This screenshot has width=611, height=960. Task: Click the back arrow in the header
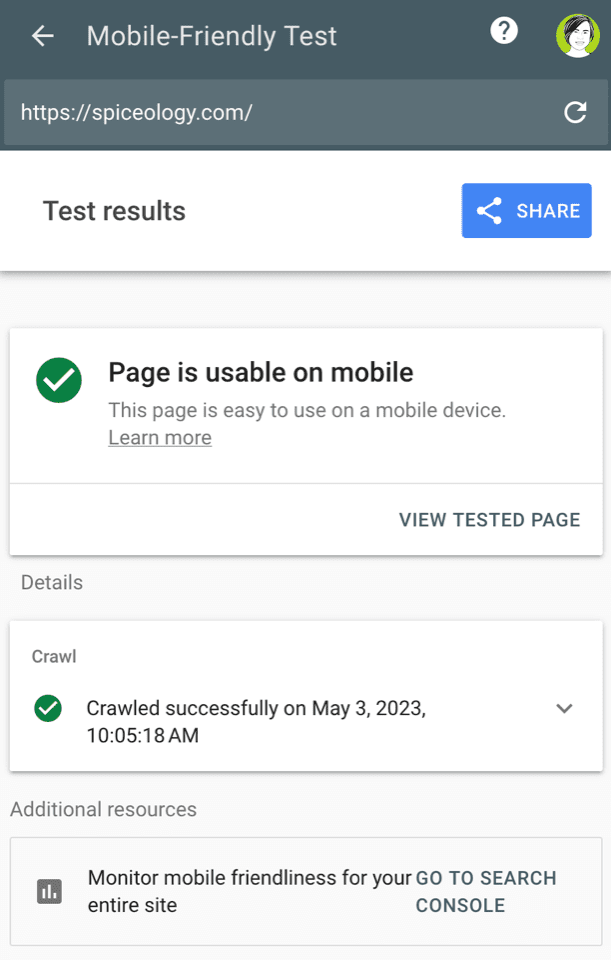40,36
